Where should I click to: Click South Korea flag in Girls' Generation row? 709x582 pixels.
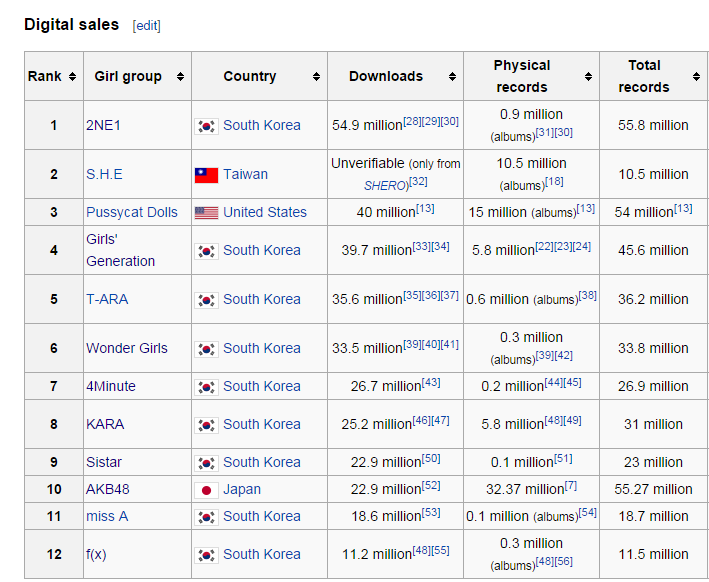point(207,251)
